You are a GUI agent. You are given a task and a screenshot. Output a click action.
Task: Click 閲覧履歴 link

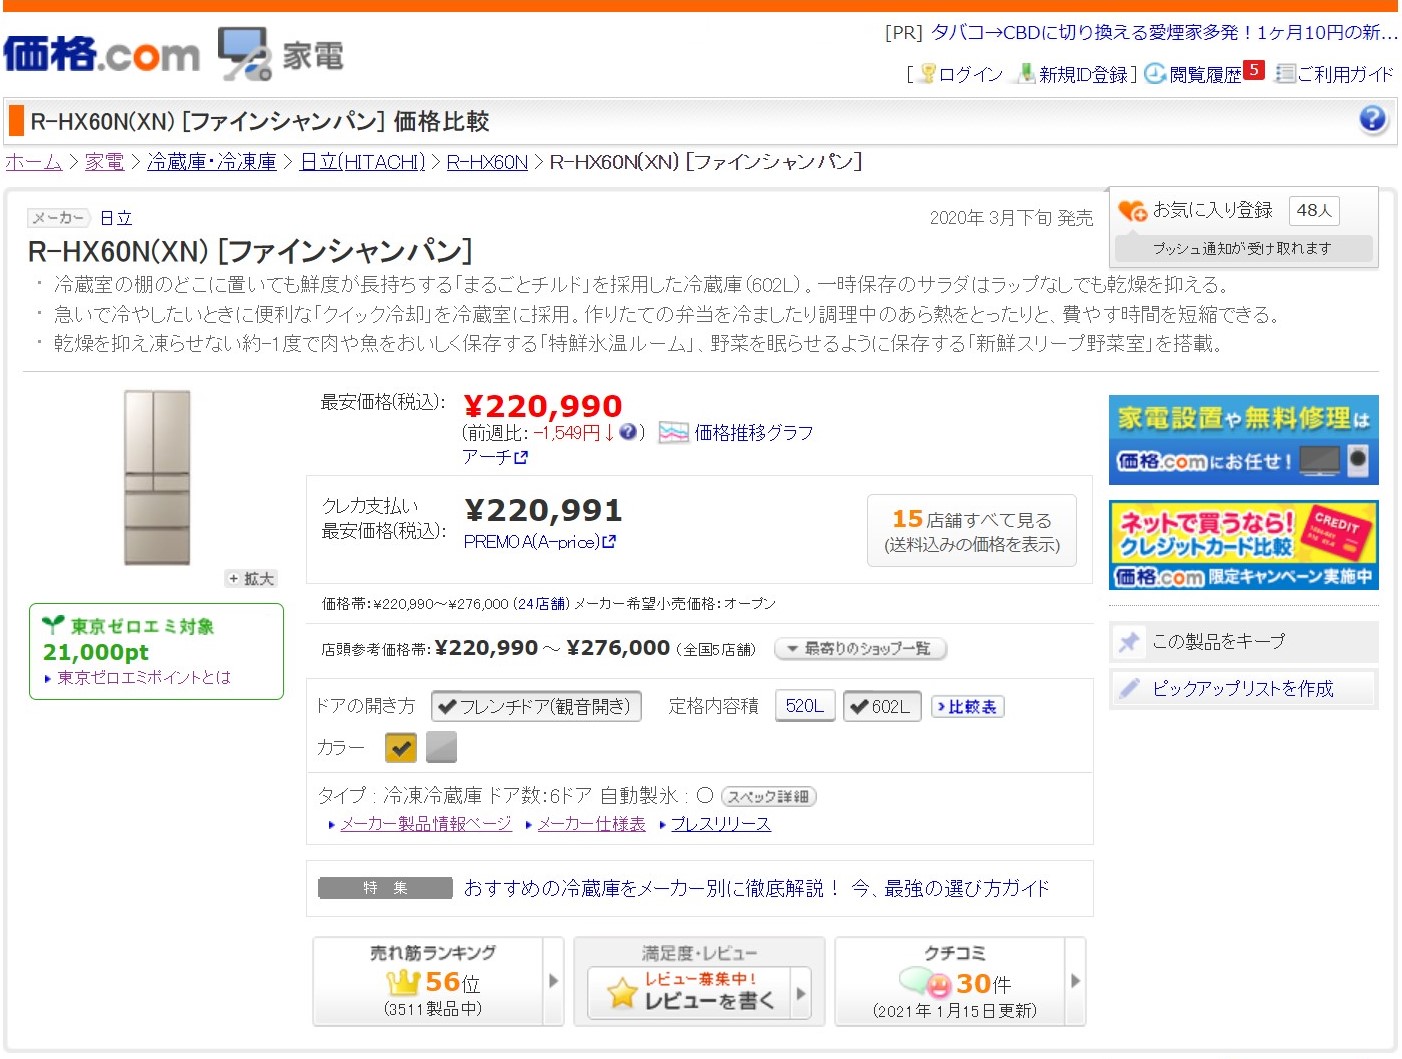[x=1205, y=74]
